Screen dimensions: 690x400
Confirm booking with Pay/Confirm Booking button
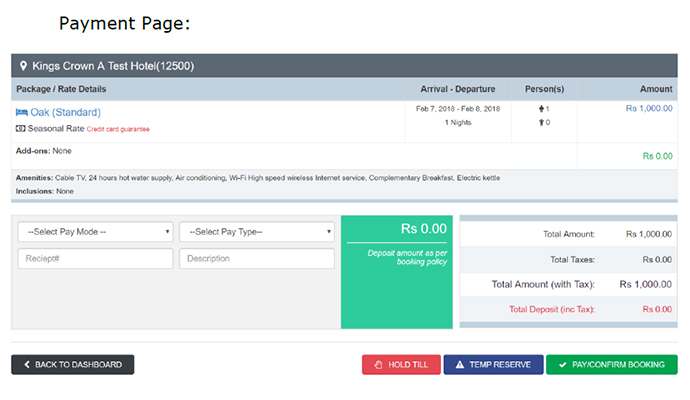pyautogui.click(x=612, y=365)
